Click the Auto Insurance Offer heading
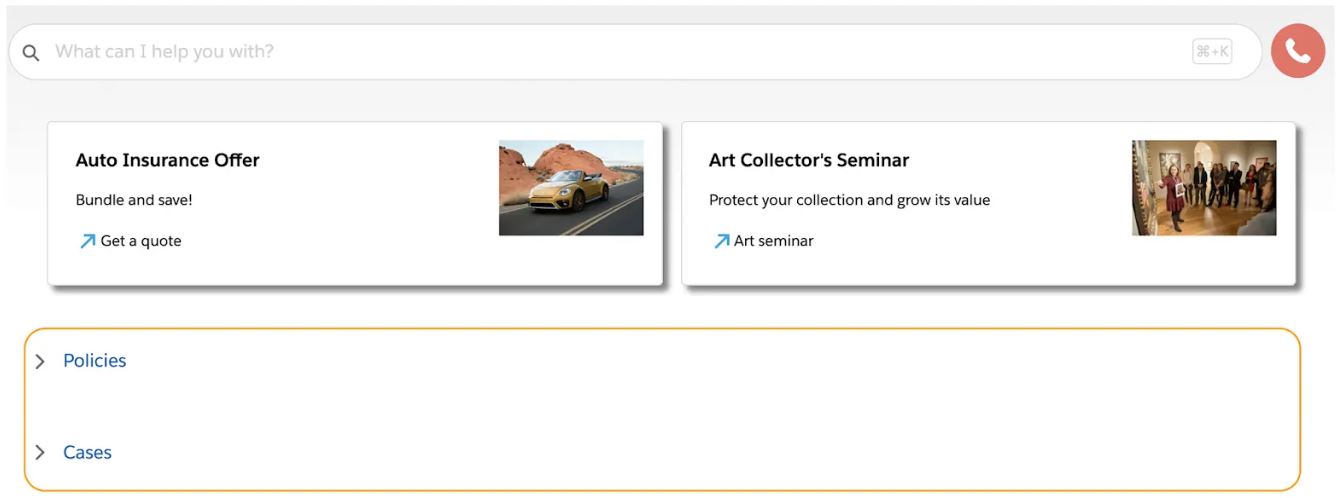The height and width of the screenshot is (498, 1336). [167, 160]
